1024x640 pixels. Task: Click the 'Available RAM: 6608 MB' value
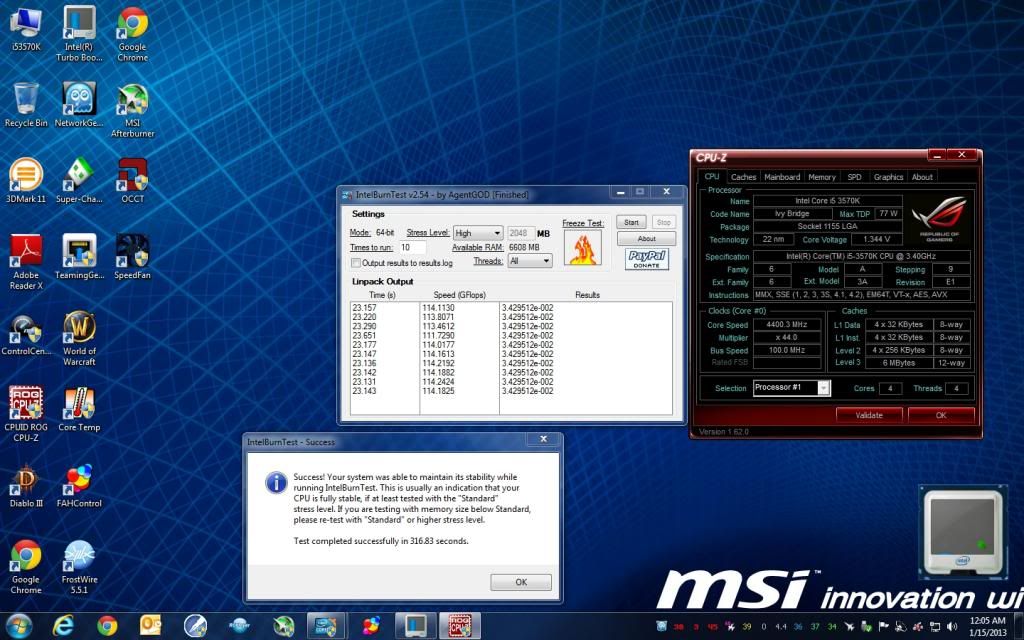pos(524,248)
